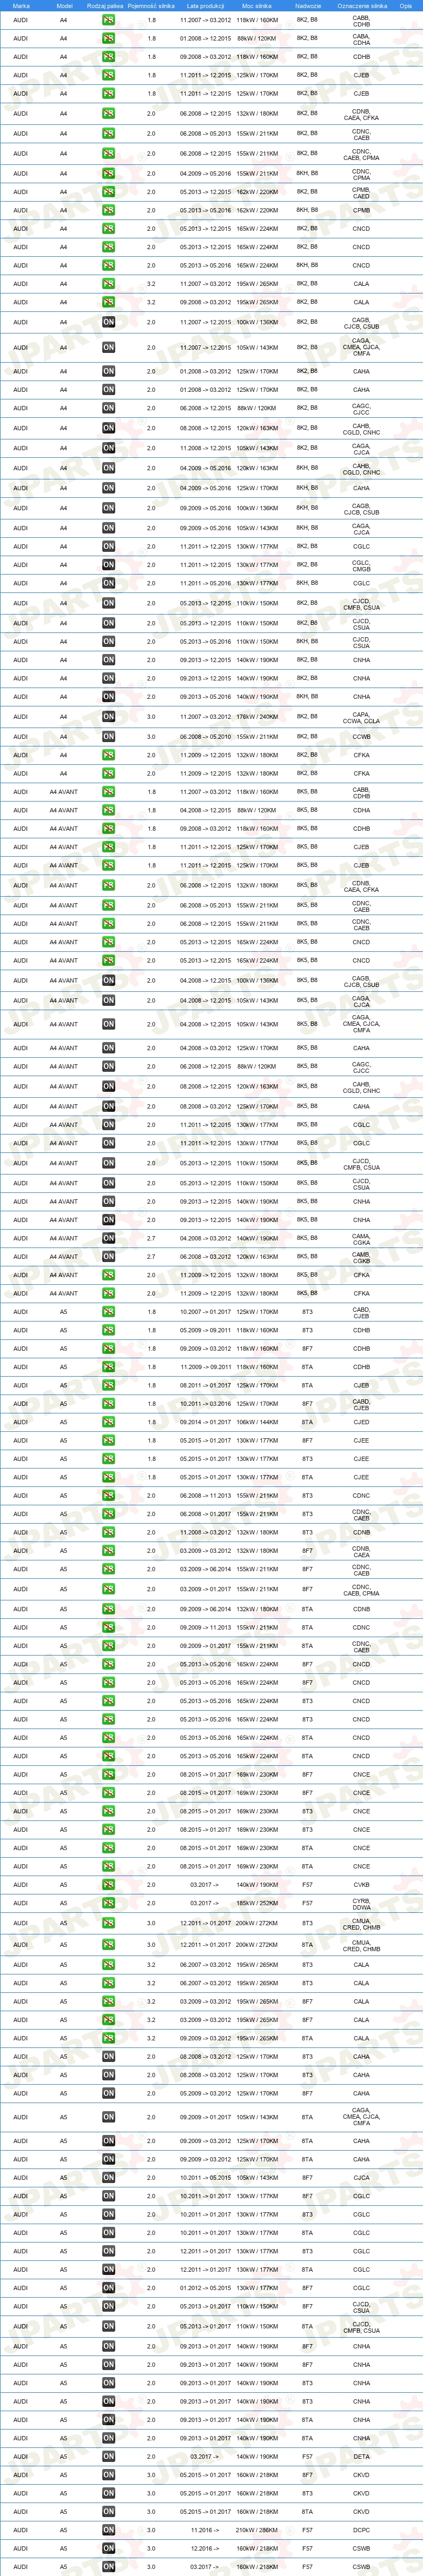Click the diesel ON icon in the A4 CCWB row
Image resolution: width=423 pixels, height=2576 pixels.
pos(108,736)
